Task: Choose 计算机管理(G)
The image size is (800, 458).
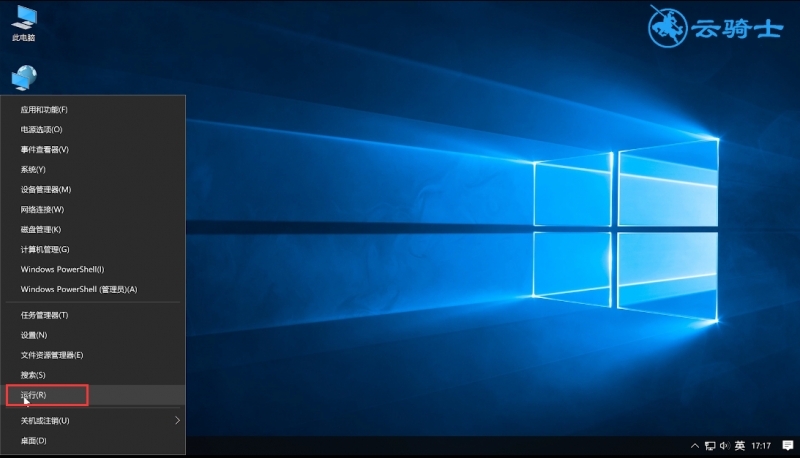Action: coord(95,249)
